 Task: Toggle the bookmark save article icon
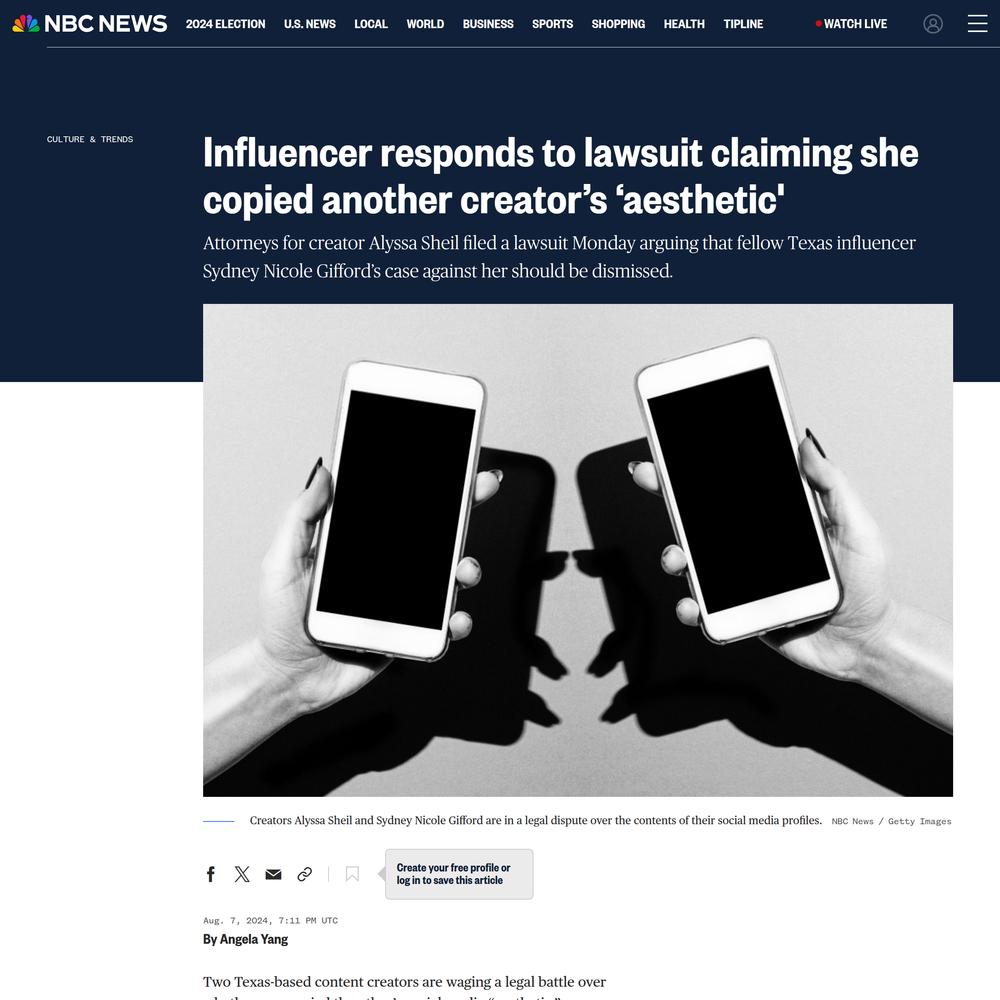tap(352, 874)
